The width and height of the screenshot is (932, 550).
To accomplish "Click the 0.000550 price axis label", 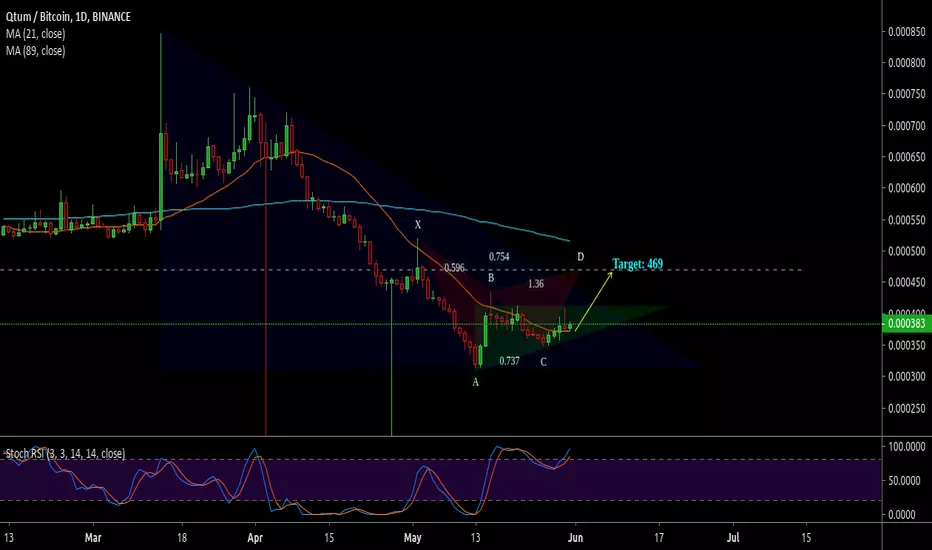I will (907, 219).
